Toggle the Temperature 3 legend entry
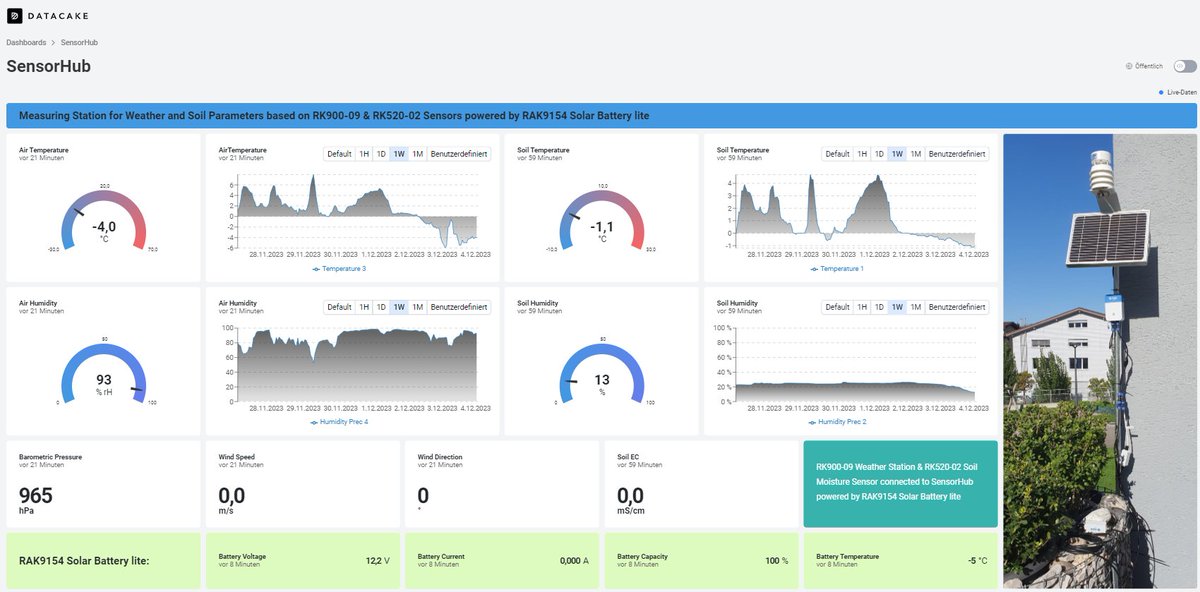This screenshot has width=1200, height=592. click(x=339, y=269)
